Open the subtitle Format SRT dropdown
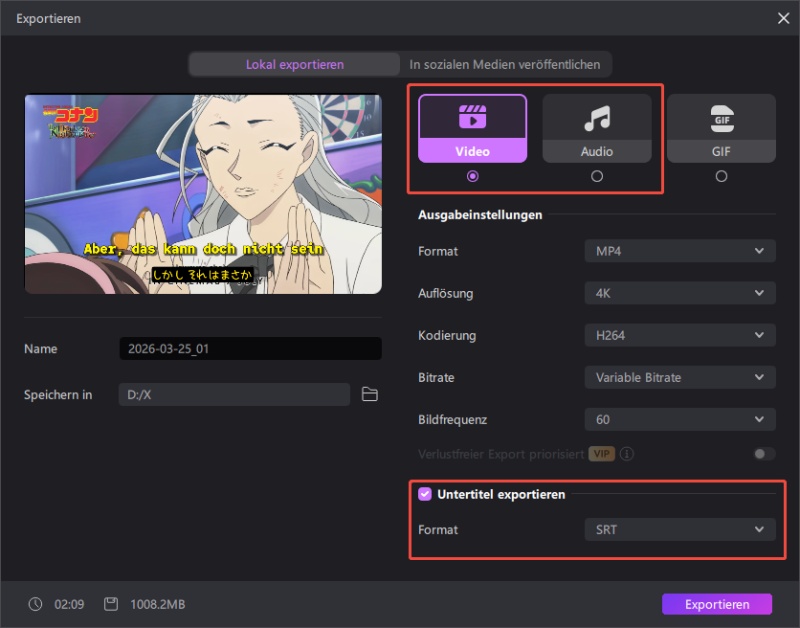 [680, 530]
